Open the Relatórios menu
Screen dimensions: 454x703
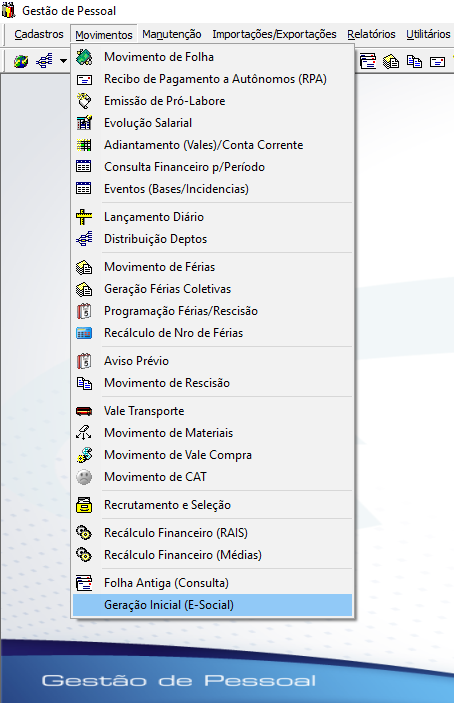coord(371,34)
